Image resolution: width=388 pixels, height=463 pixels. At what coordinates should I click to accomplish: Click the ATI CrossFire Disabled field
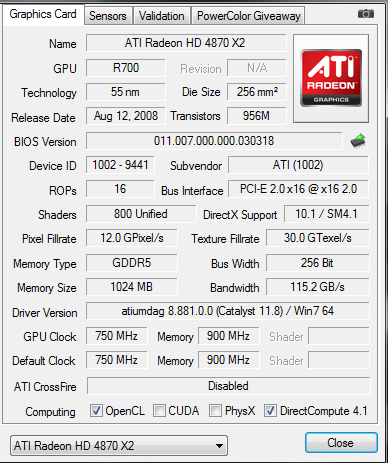tap(228, 386)
